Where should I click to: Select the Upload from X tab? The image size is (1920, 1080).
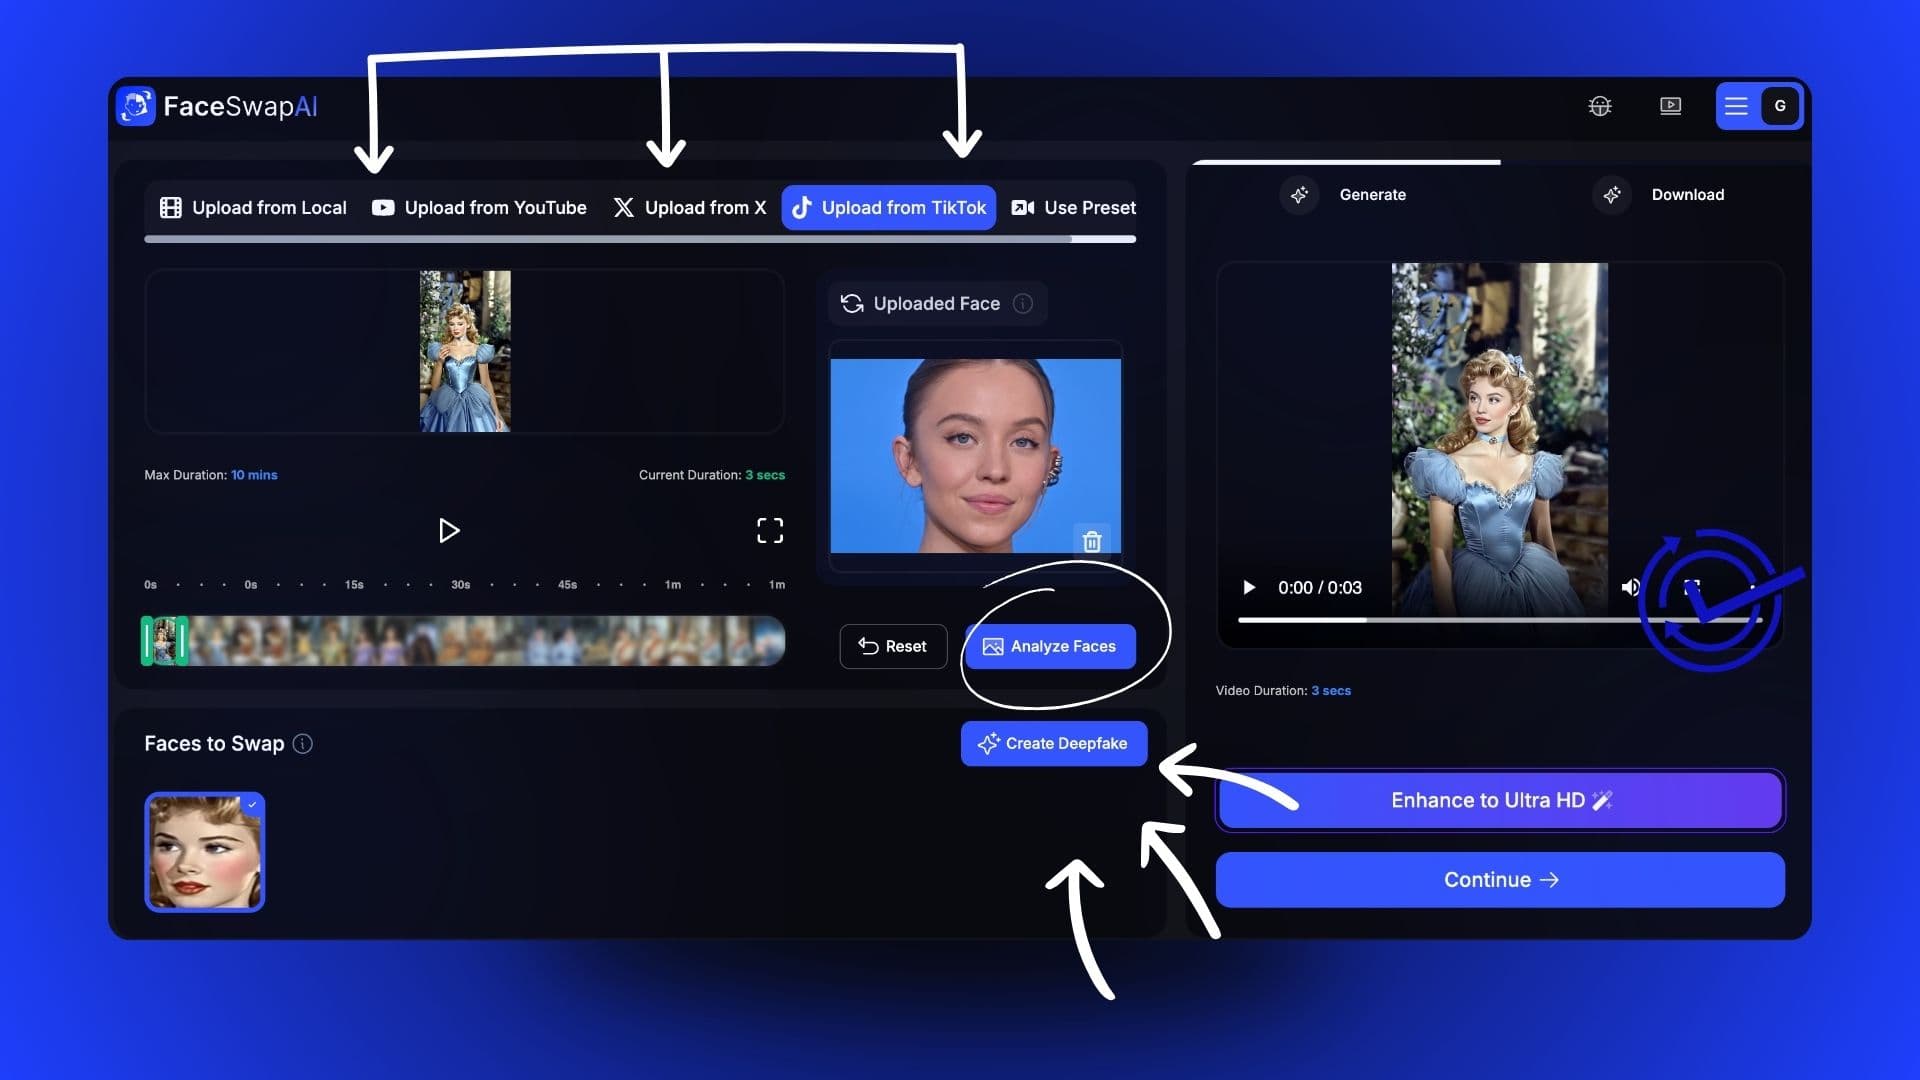click(688, 207)
